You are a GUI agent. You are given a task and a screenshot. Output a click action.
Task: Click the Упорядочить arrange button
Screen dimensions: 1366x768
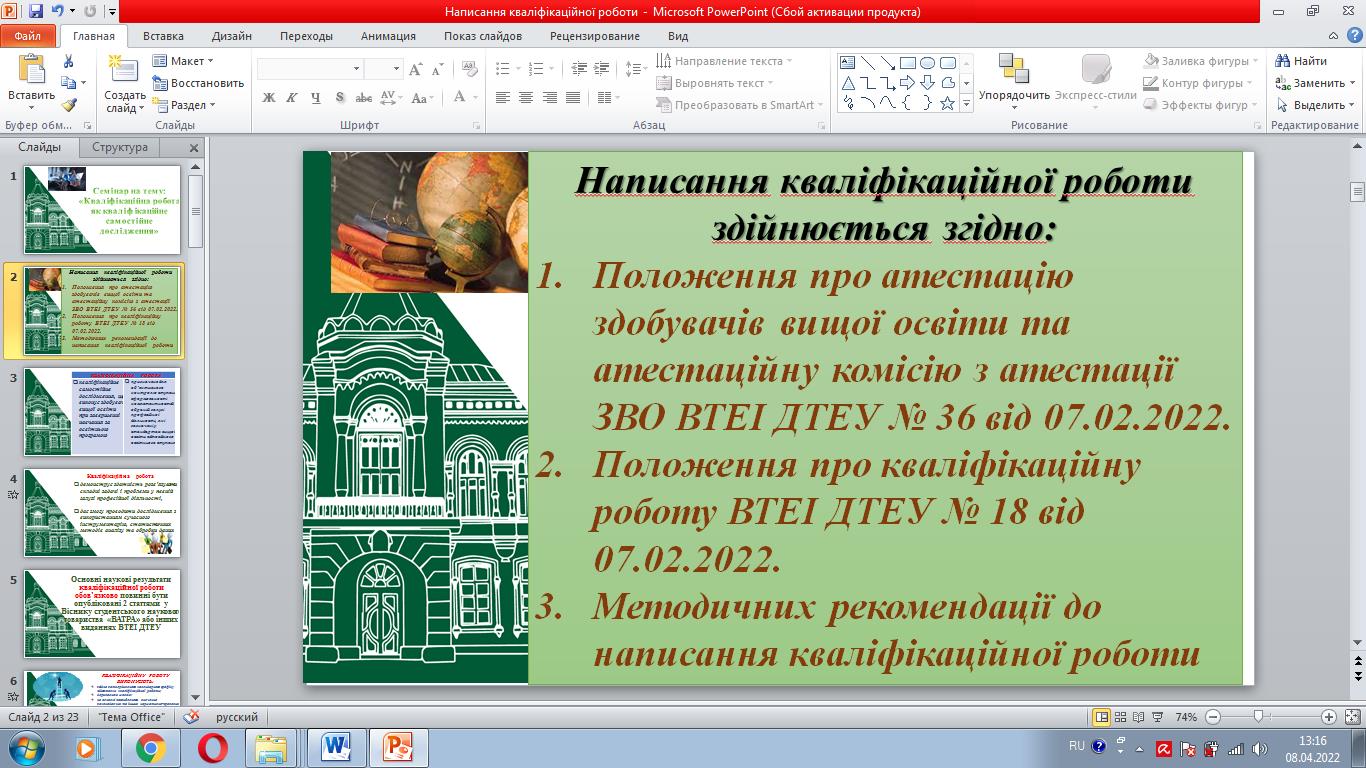click(x=1014, y=80)
